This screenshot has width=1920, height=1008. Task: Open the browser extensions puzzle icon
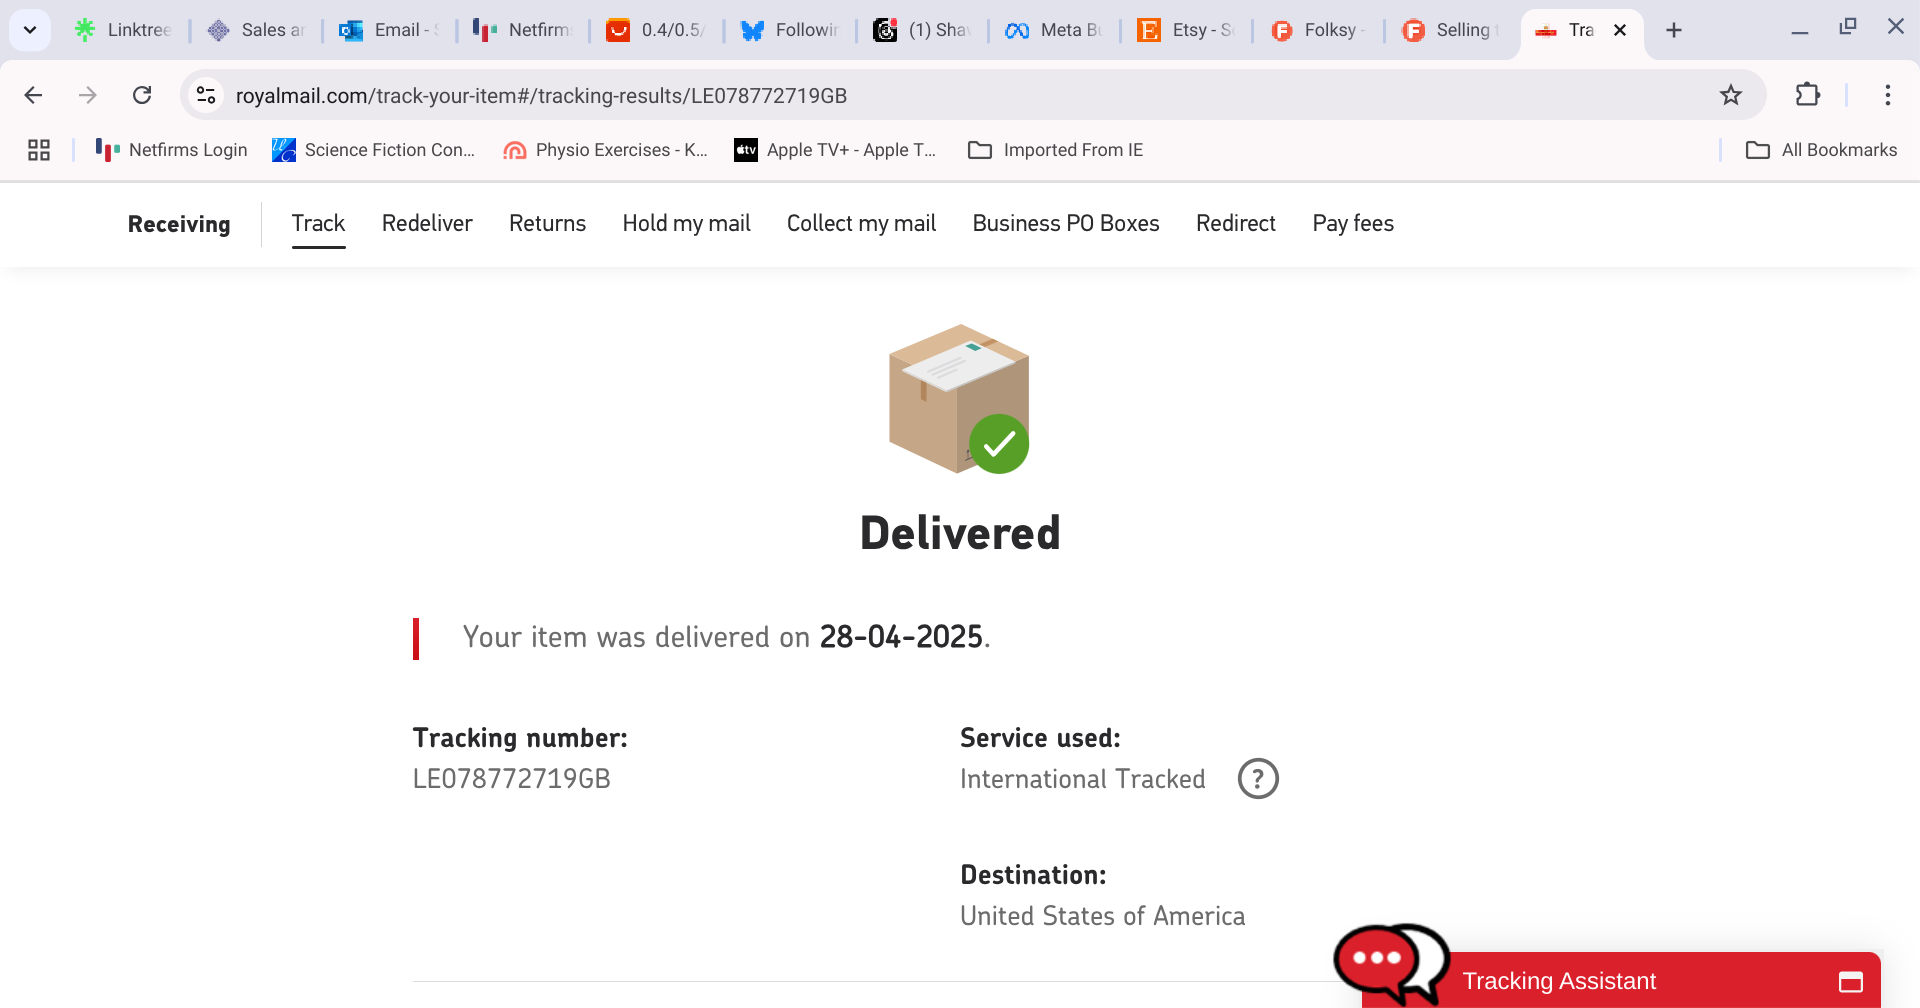1808,95
